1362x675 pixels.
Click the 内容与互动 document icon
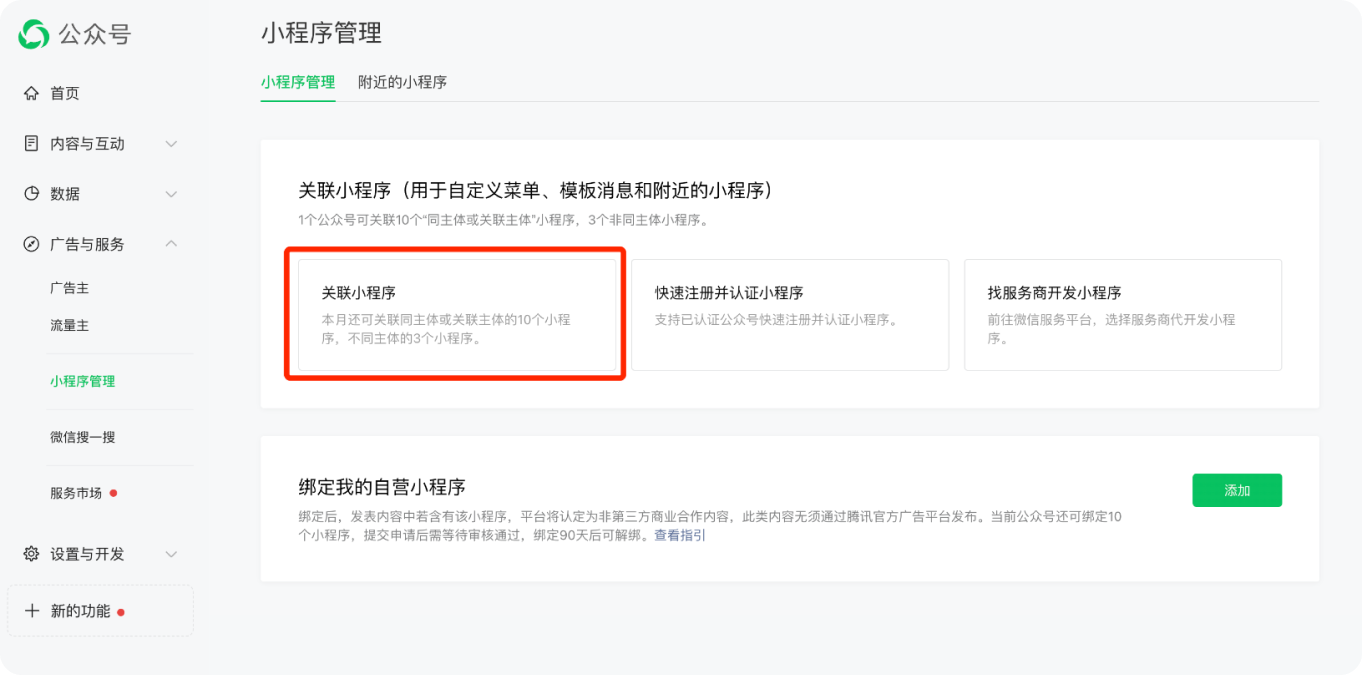pyautogui.click(x=31, y=143)
